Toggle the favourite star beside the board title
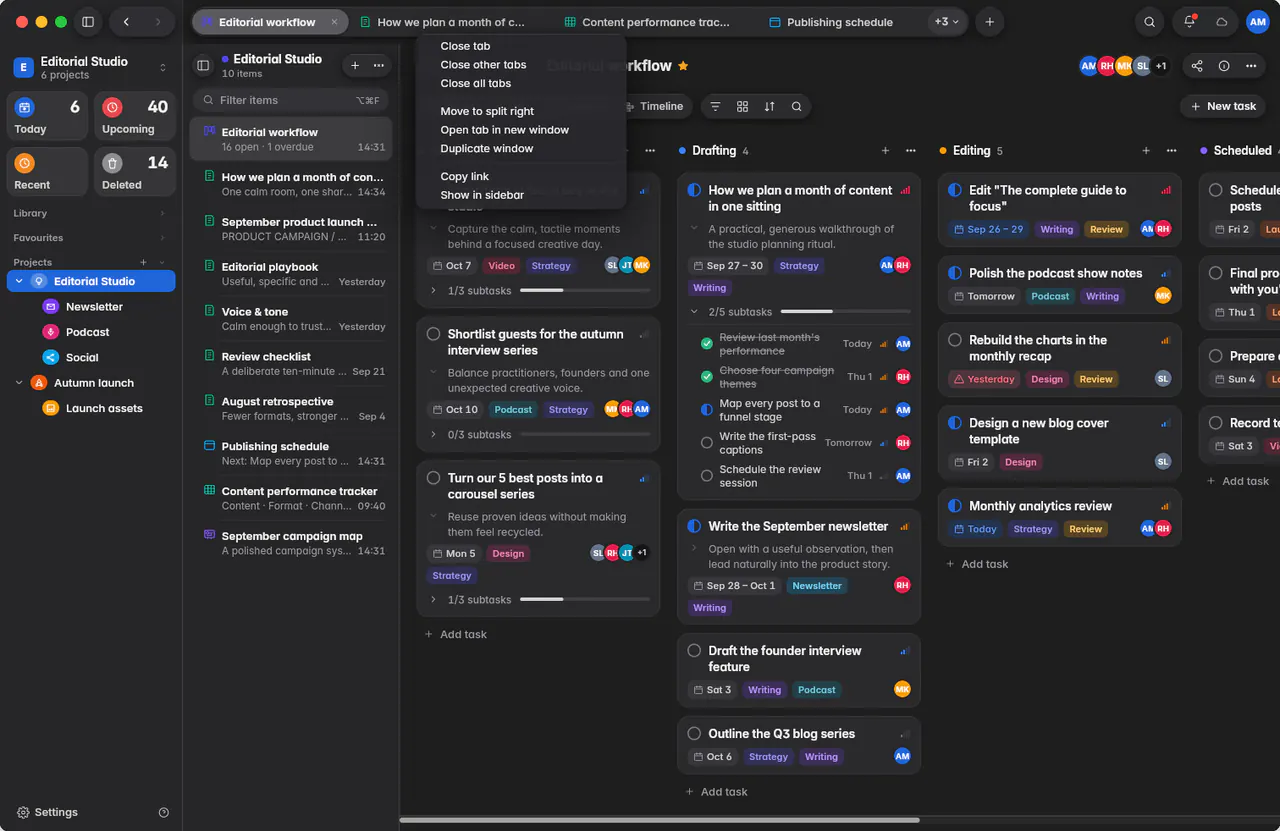The height and width of the screenshot is (831, 1280). [683, 66]
